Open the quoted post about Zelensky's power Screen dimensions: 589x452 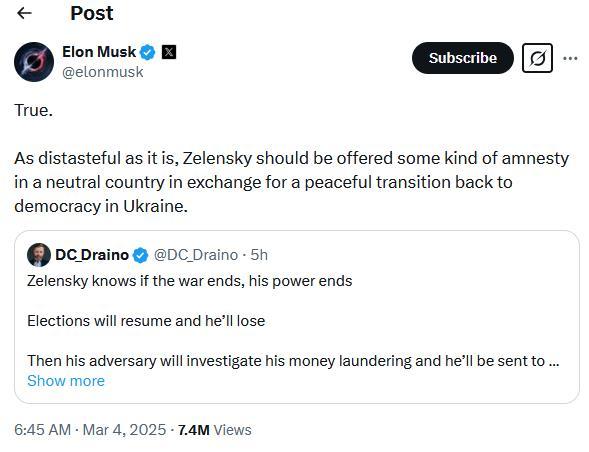coord(297,317)
